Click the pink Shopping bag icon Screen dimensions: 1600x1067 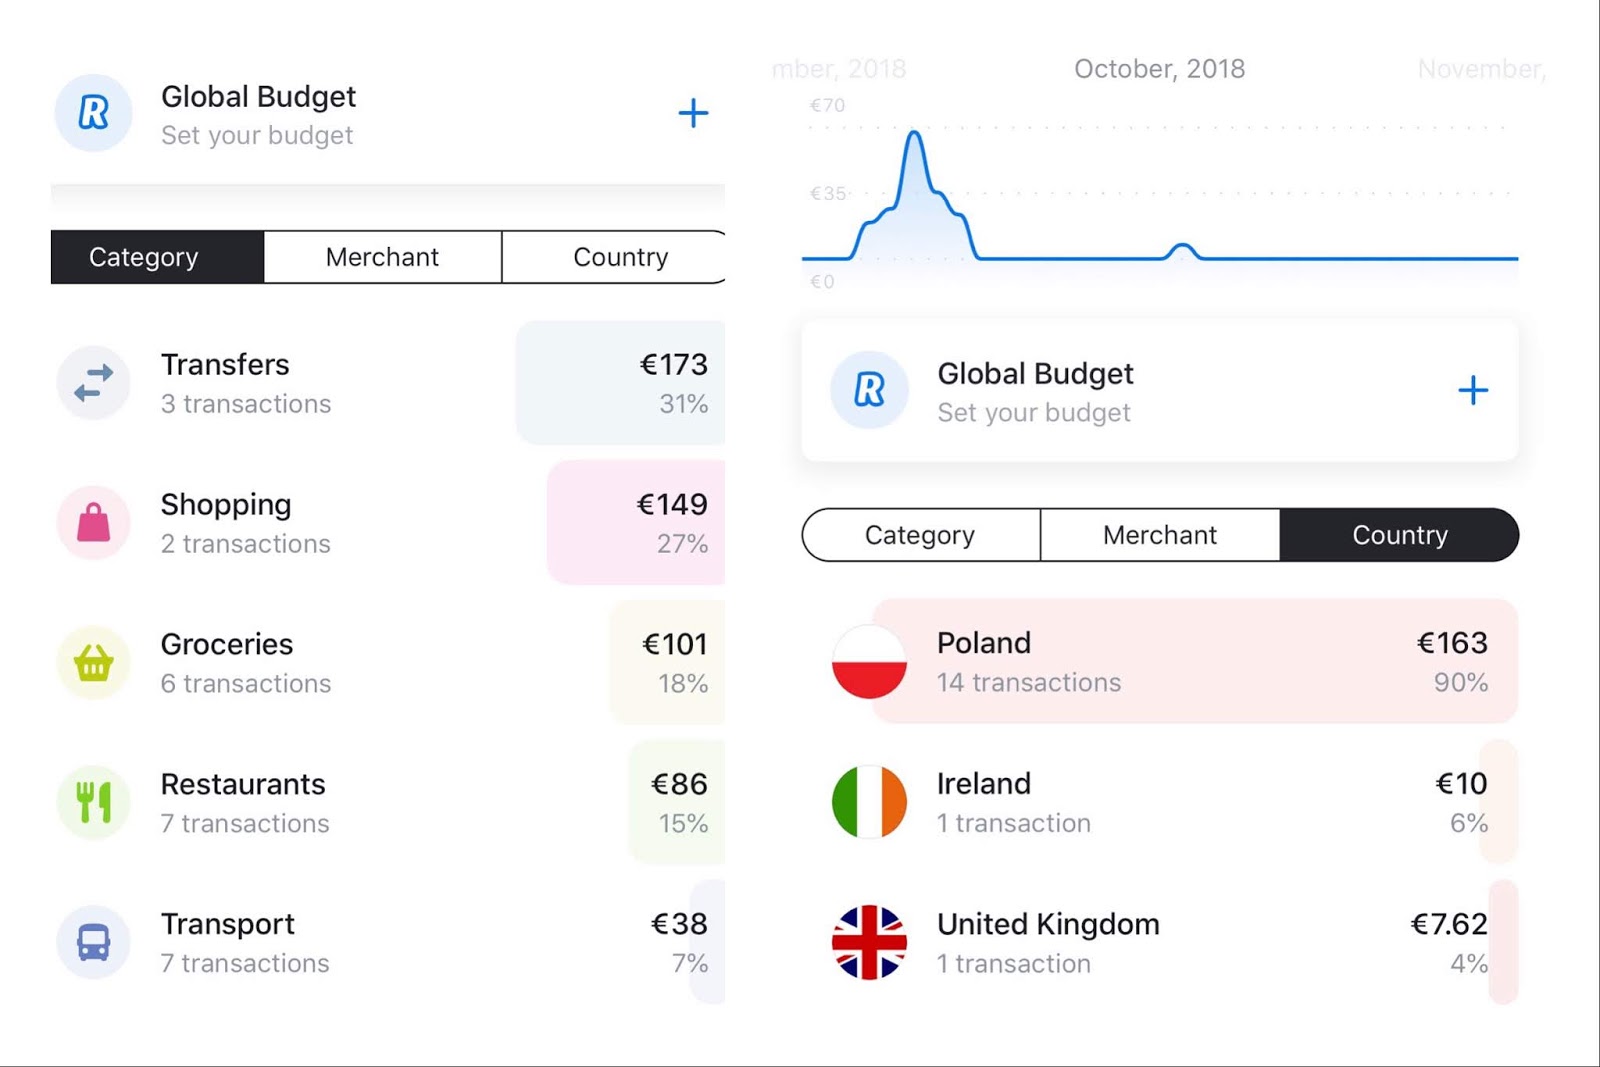coord(93,523)
